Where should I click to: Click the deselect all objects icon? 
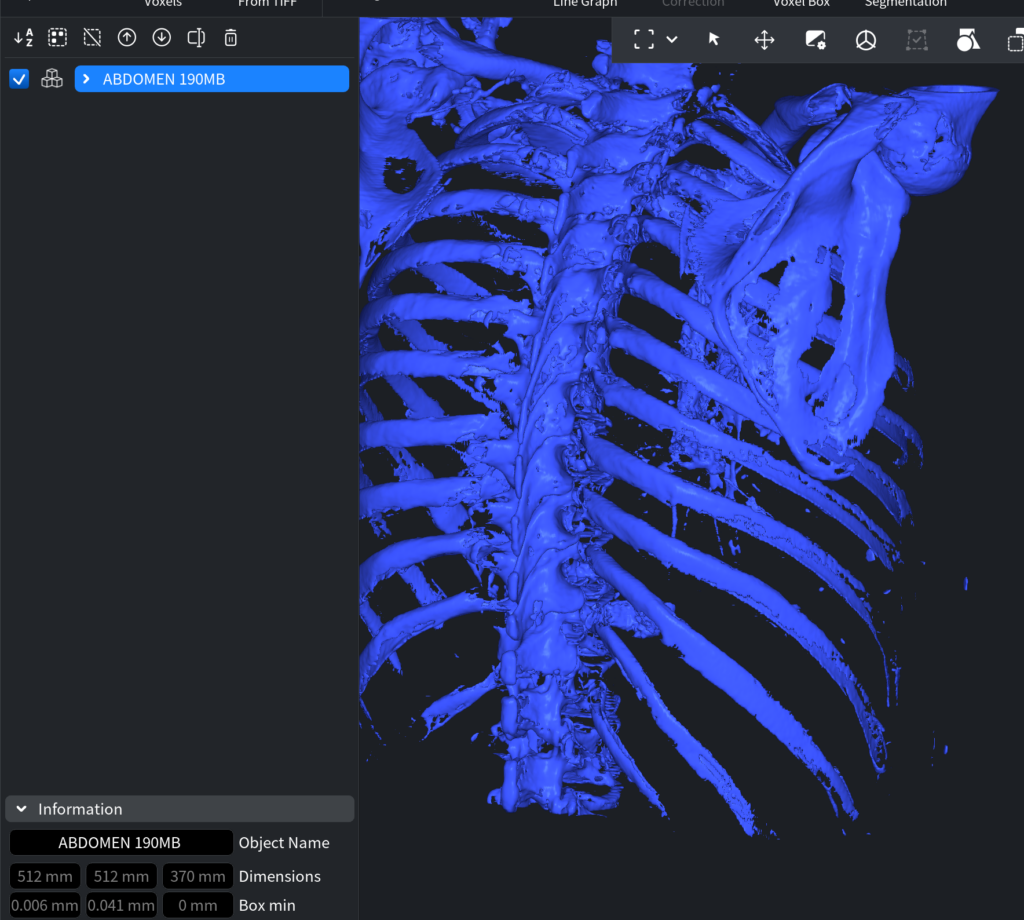pyautogui.click(x=92, y=38)
